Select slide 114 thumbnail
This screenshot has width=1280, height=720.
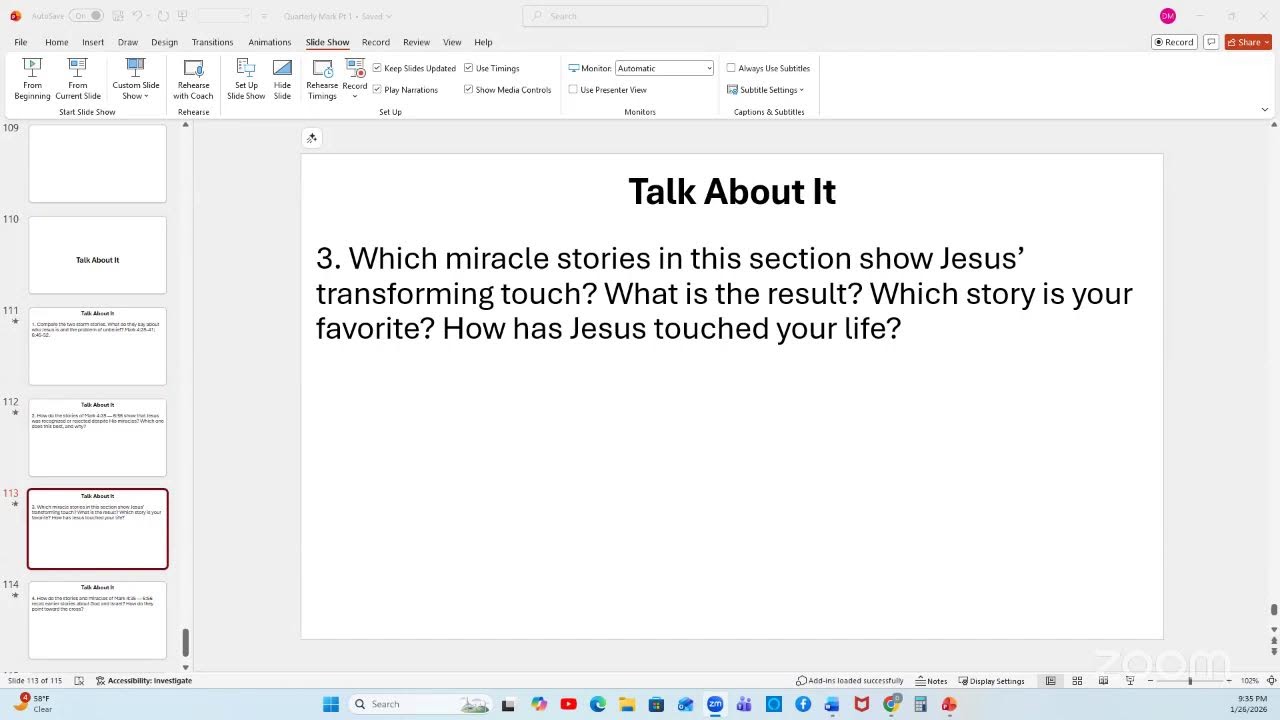[x=97, y=620]
